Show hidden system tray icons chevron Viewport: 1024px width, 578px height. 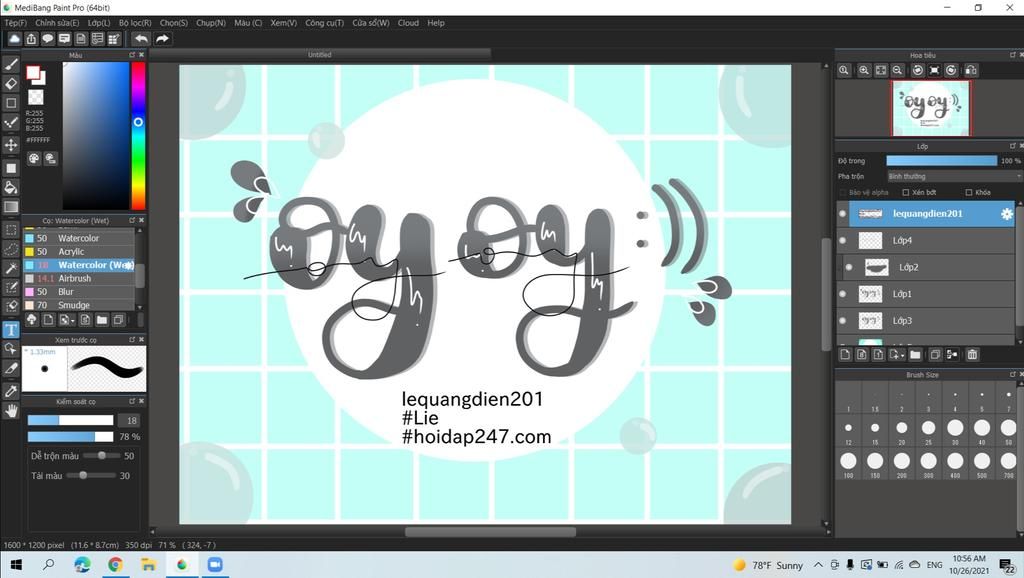[x=818, y=565]
